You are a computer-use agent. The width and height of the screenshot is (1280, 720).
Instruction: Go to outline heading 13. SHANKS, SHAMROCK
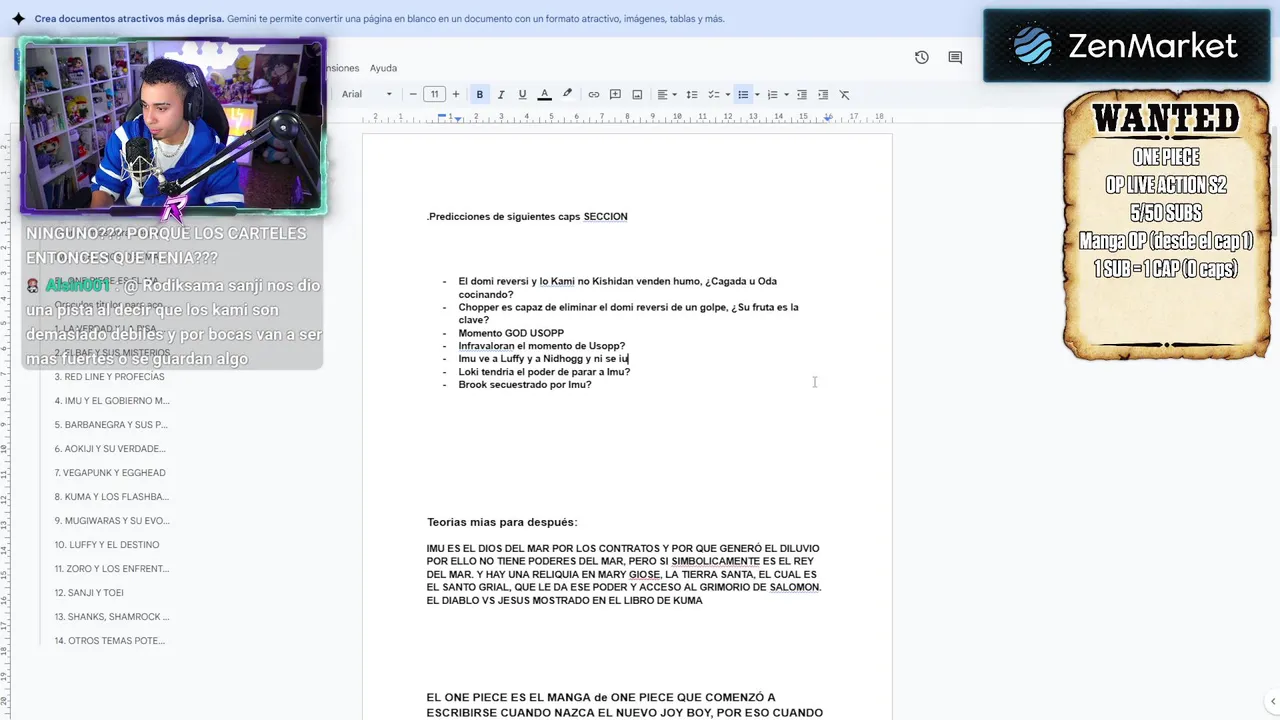coord(112,617)
